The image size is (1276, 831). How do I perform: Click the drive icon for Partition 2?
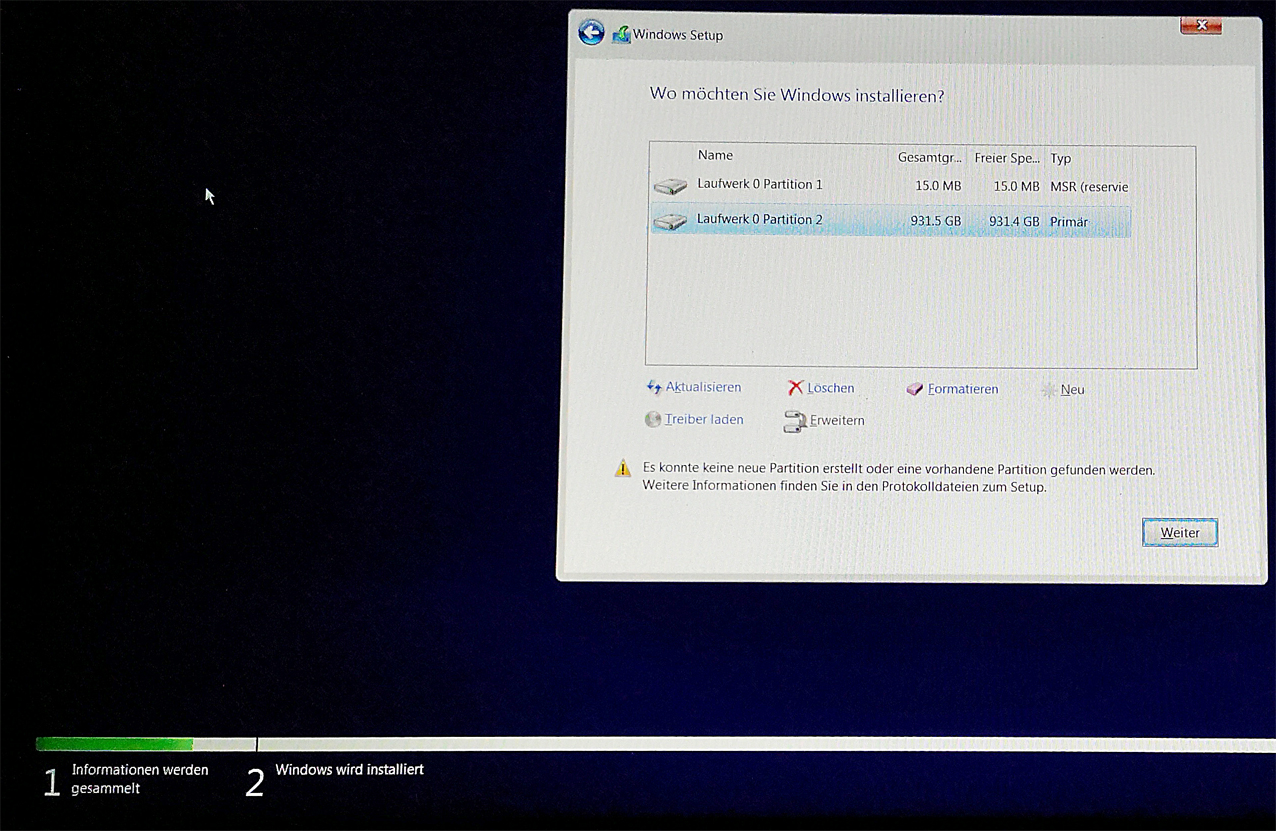click(670, 221)
